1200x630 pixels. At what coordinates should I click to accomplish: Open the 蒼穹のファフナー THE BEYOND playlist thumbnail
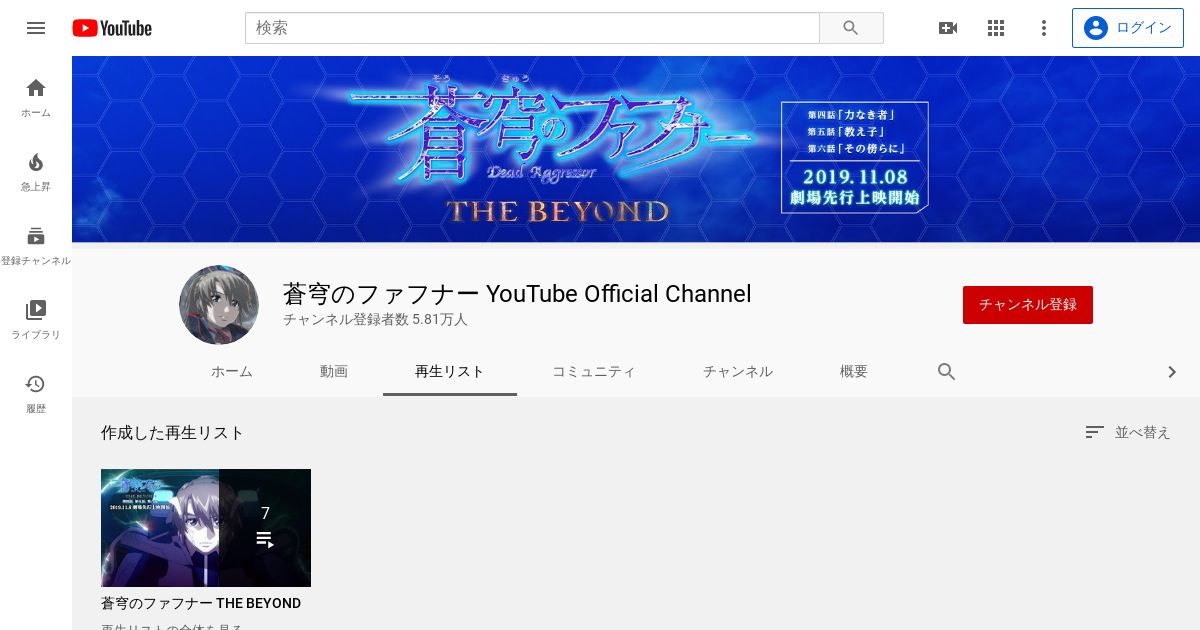[206, 528]
